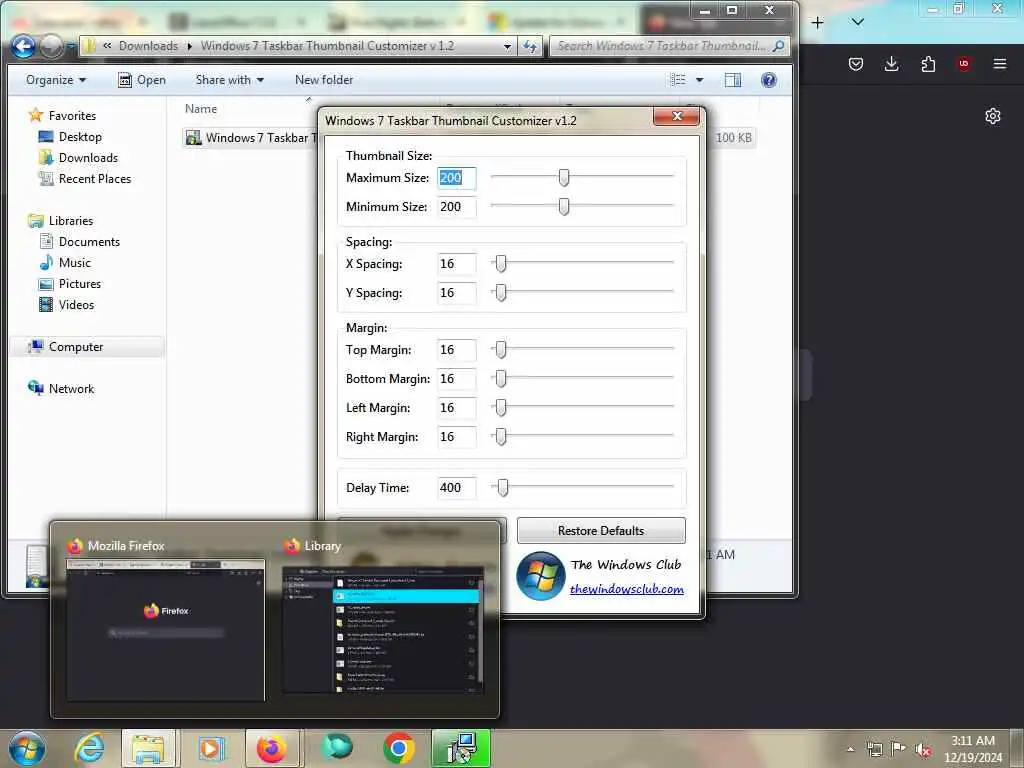Click the Delay Time value field
Image resolution: width=1024 pixels, height=768 pixels.
tap(456, 488)
